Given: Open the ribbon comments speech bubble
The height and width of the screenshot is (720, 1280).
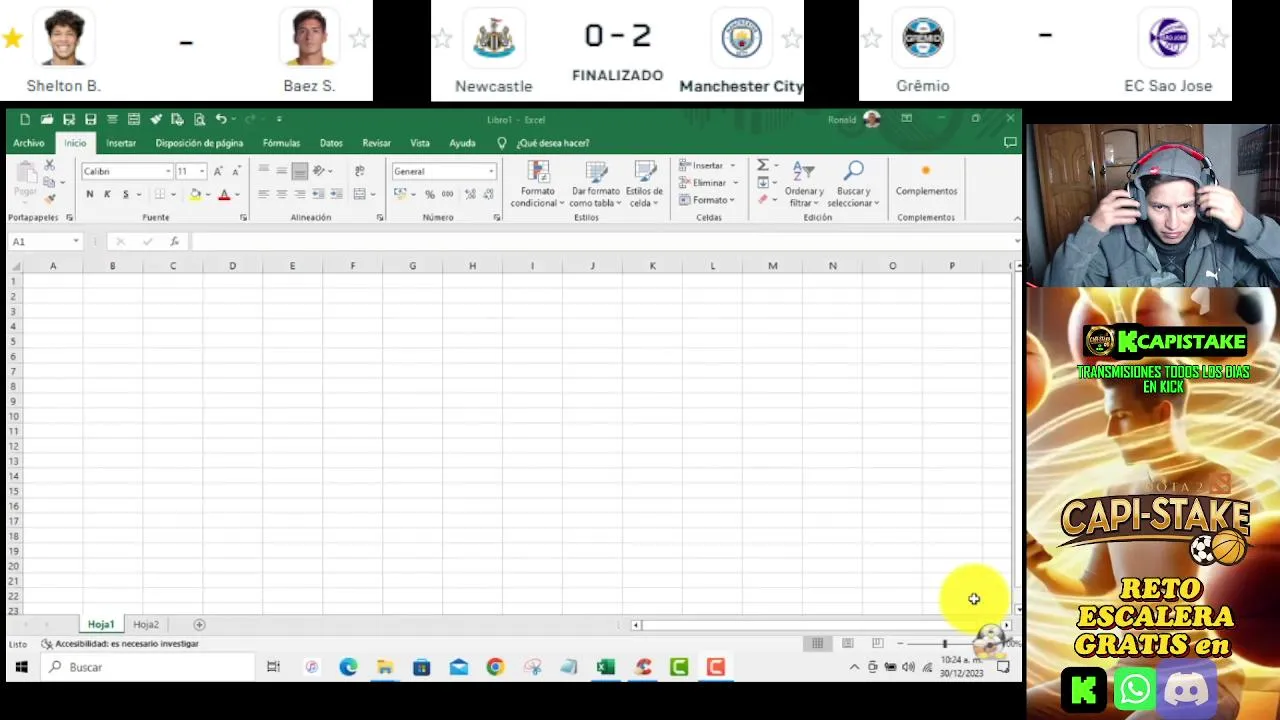Looking at the screenshot, I should tap(1010, 143).
